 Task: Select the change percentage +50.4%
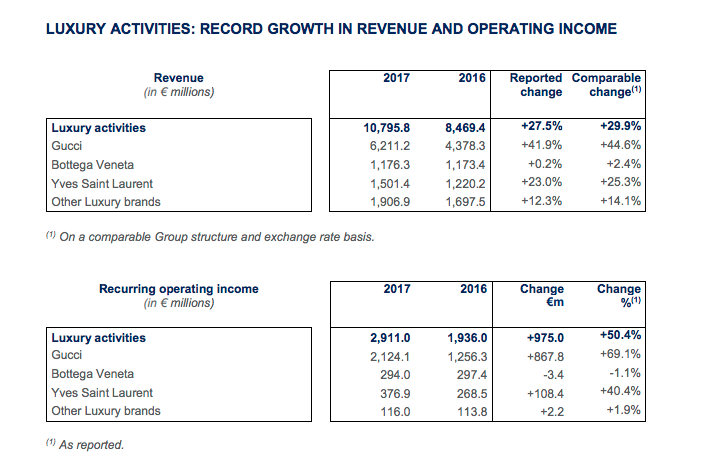pyautogui.click(x=620, y=335)
